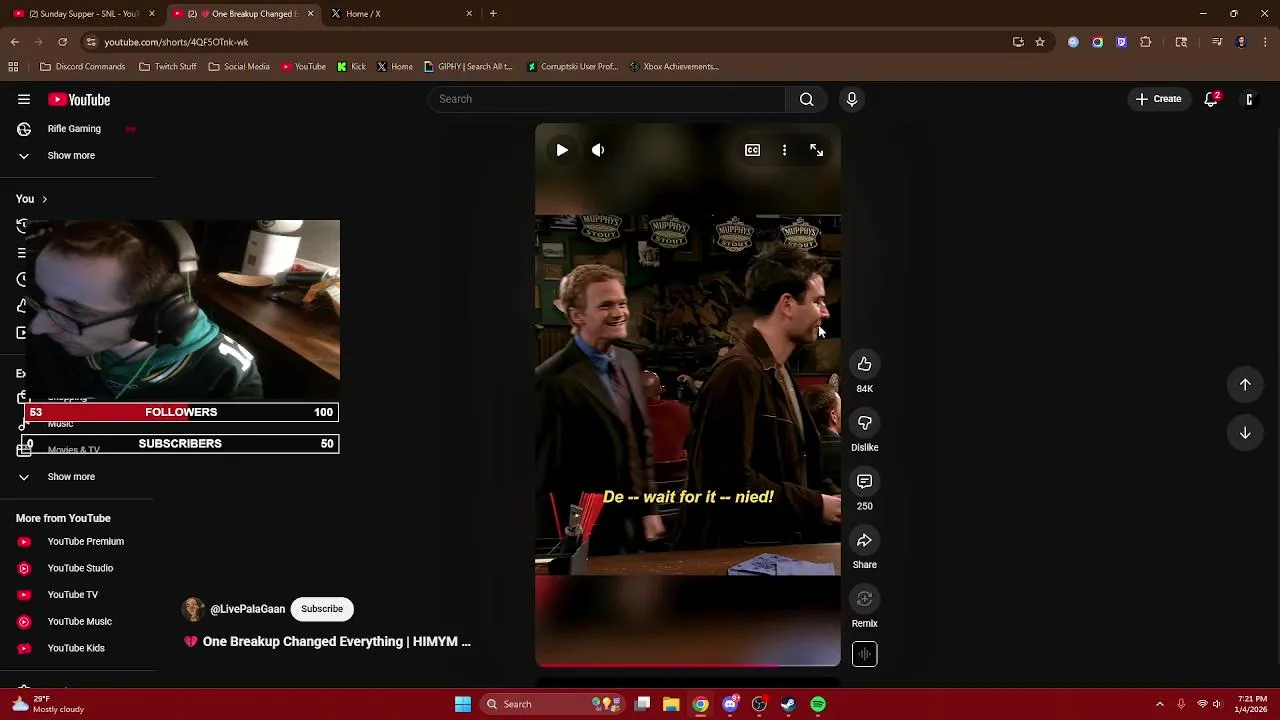Open the Chrome apps grid in bookmarks bar
The height and width of the screenshot is (720, 1280).
[13, 67]
